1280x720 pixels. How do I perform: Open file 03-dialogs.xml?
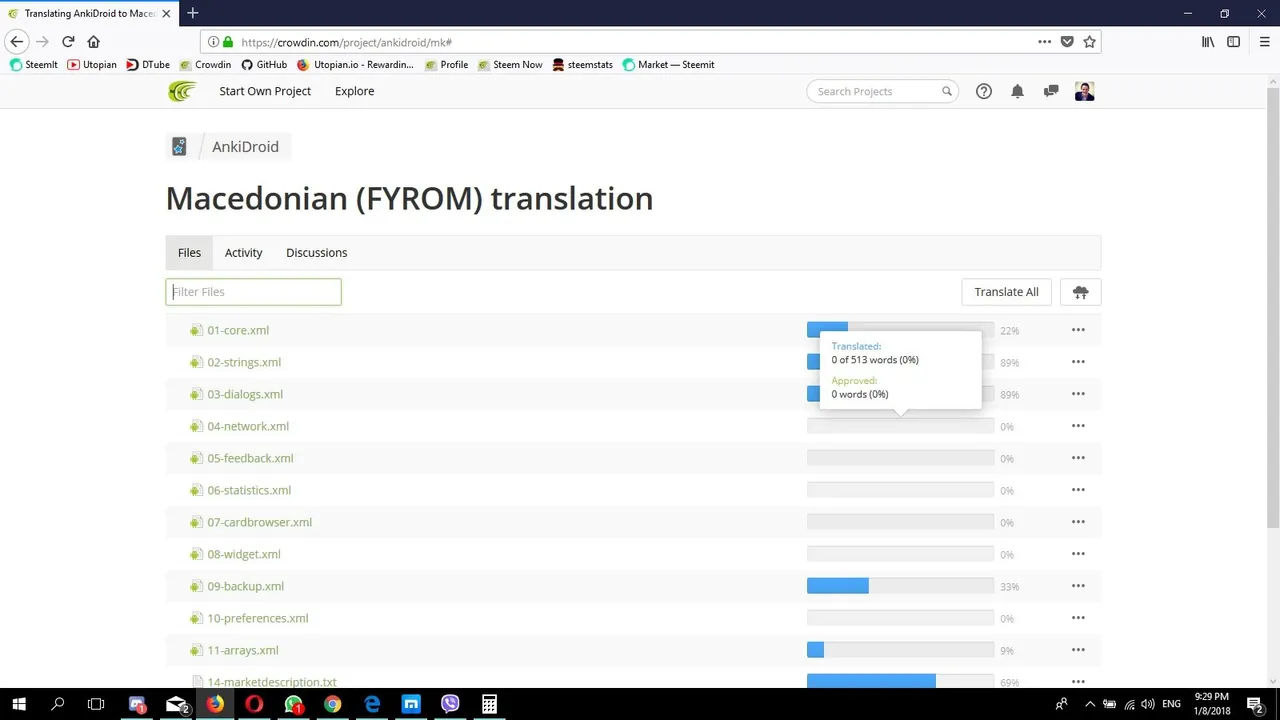point(245,394)
